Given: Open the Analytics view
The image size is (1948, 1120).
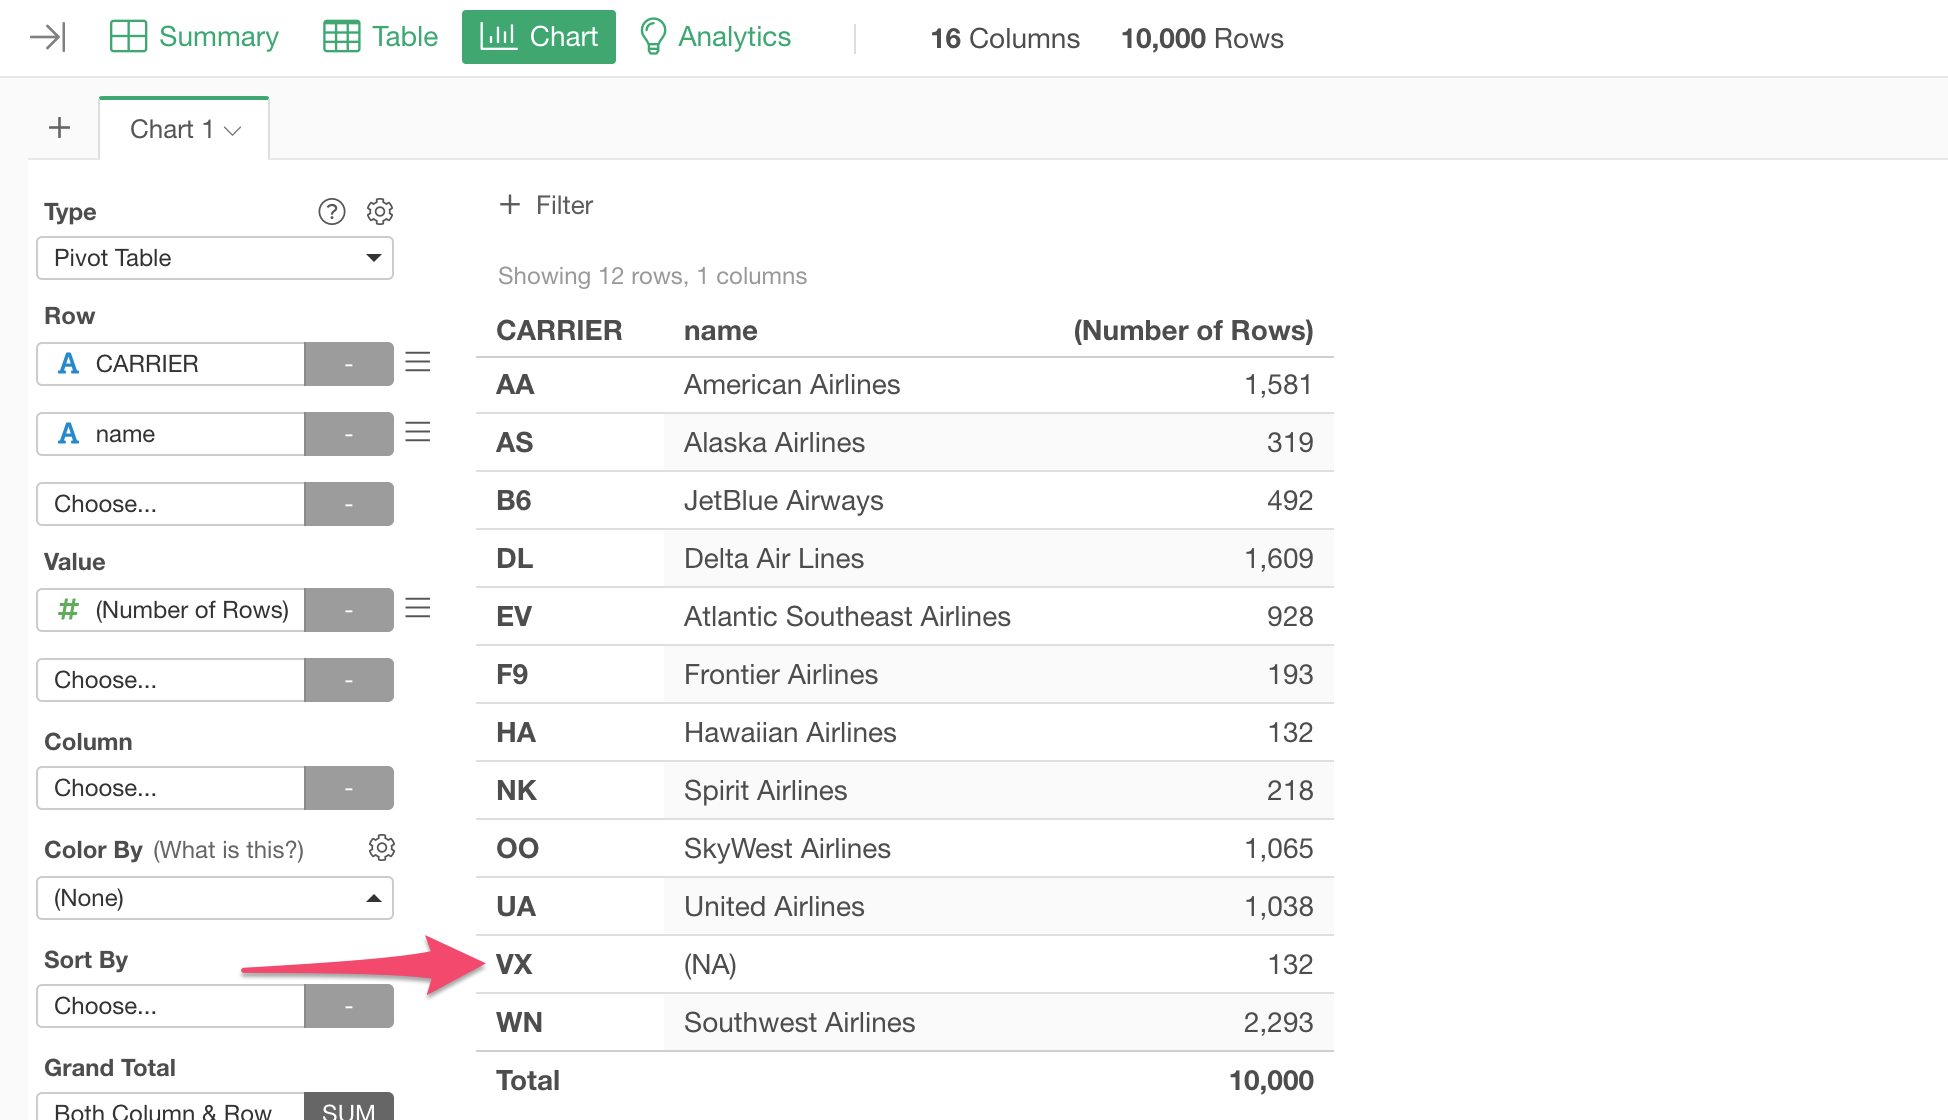Looking at the screenshot, I should coord(715,37).
